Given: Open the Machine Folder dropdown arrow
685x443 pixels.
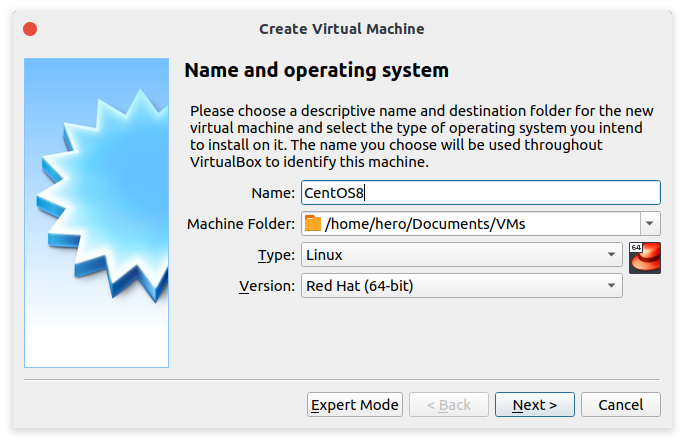Looking at the screenshot, I should coord(650,223).
